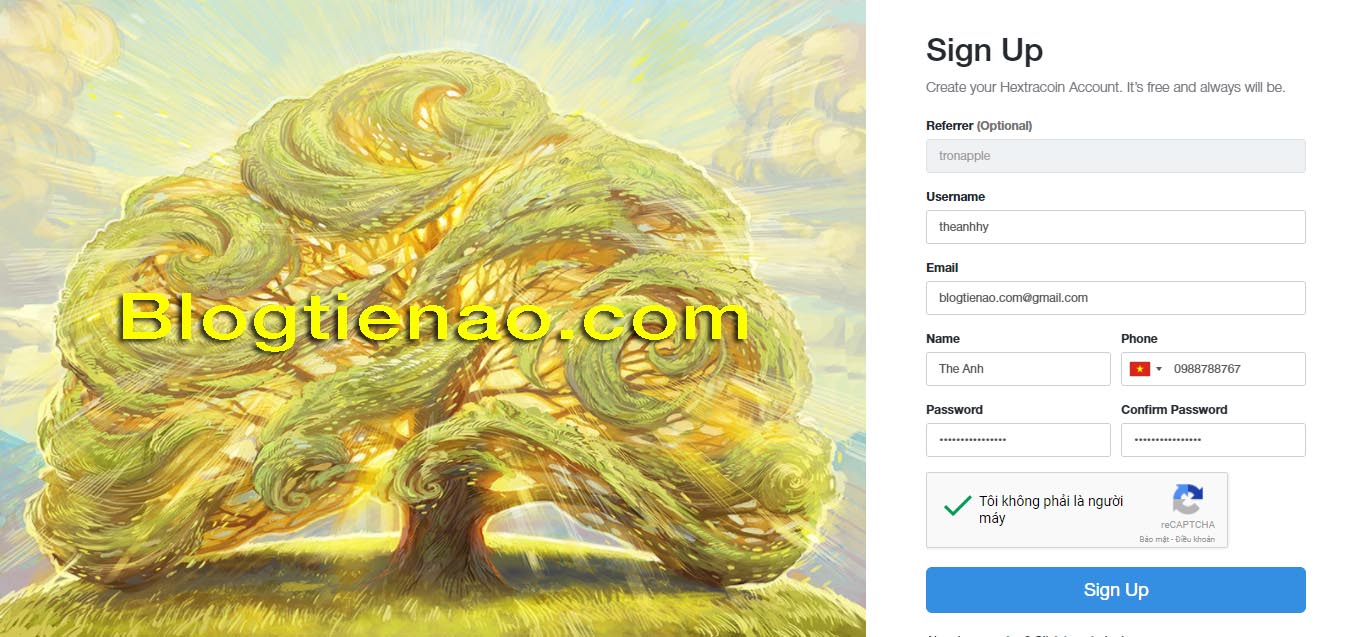Viewport: 1366px width, 637px height.
Task: Open the reCAPTCHA Điều khoản link
Action: tap(1197, 540)
